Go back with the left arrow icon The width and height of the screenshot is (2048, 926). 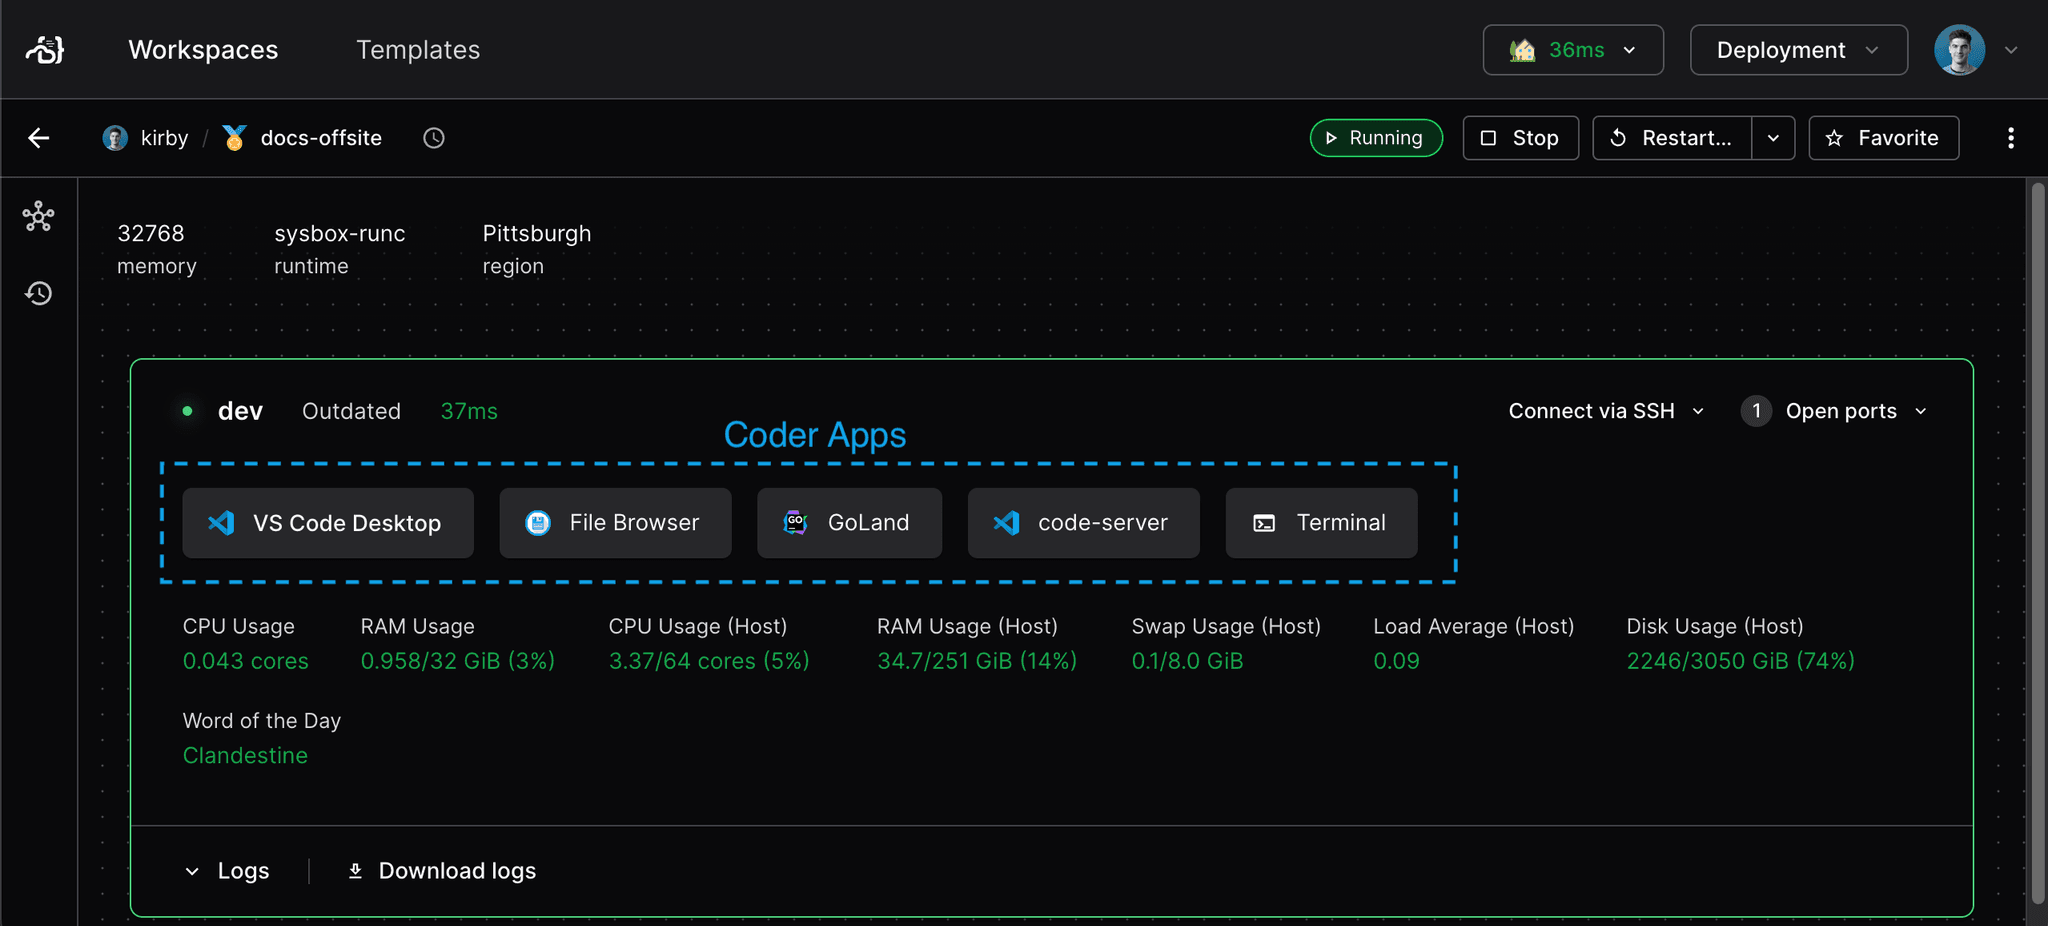tap(39, 138)
